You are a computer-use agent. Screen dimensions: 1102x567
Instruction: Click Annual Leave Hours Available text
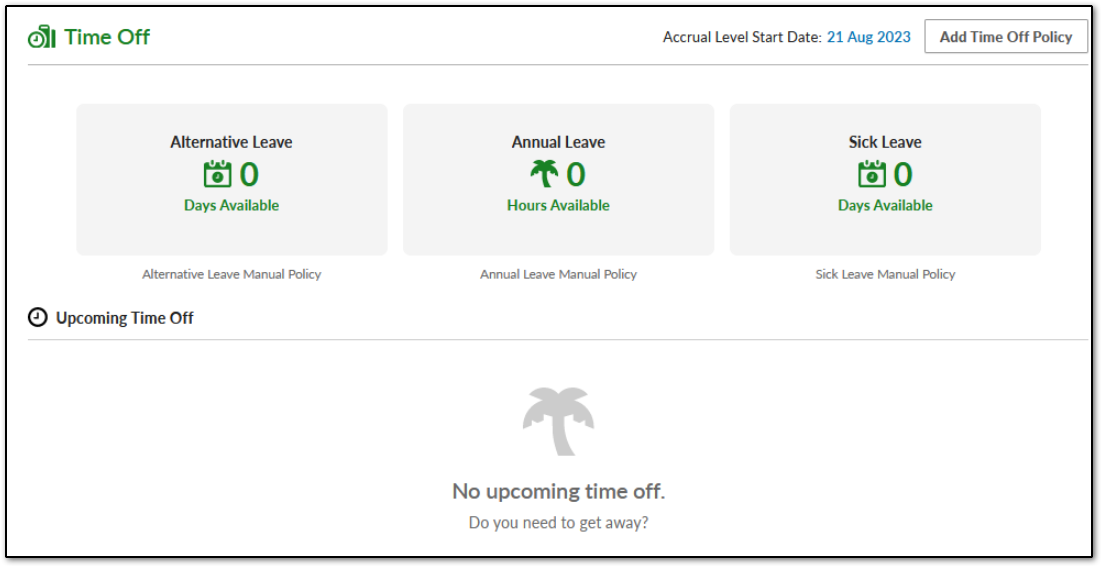tap(558, 205)
